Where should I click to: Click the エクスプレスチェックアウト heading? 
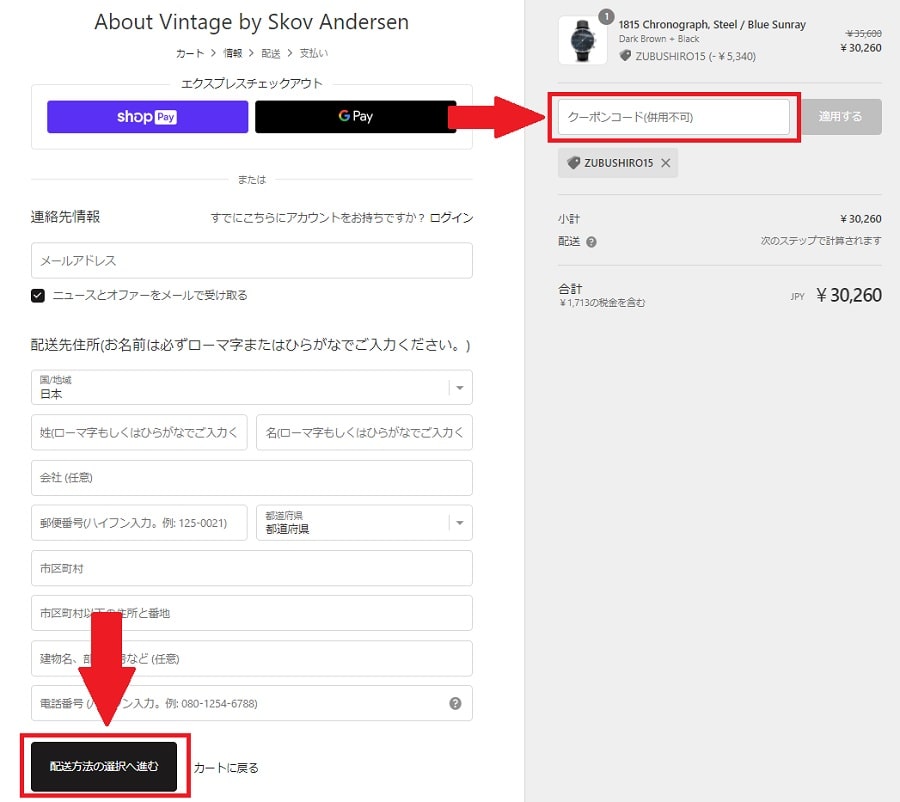click(x=252, y=84)
